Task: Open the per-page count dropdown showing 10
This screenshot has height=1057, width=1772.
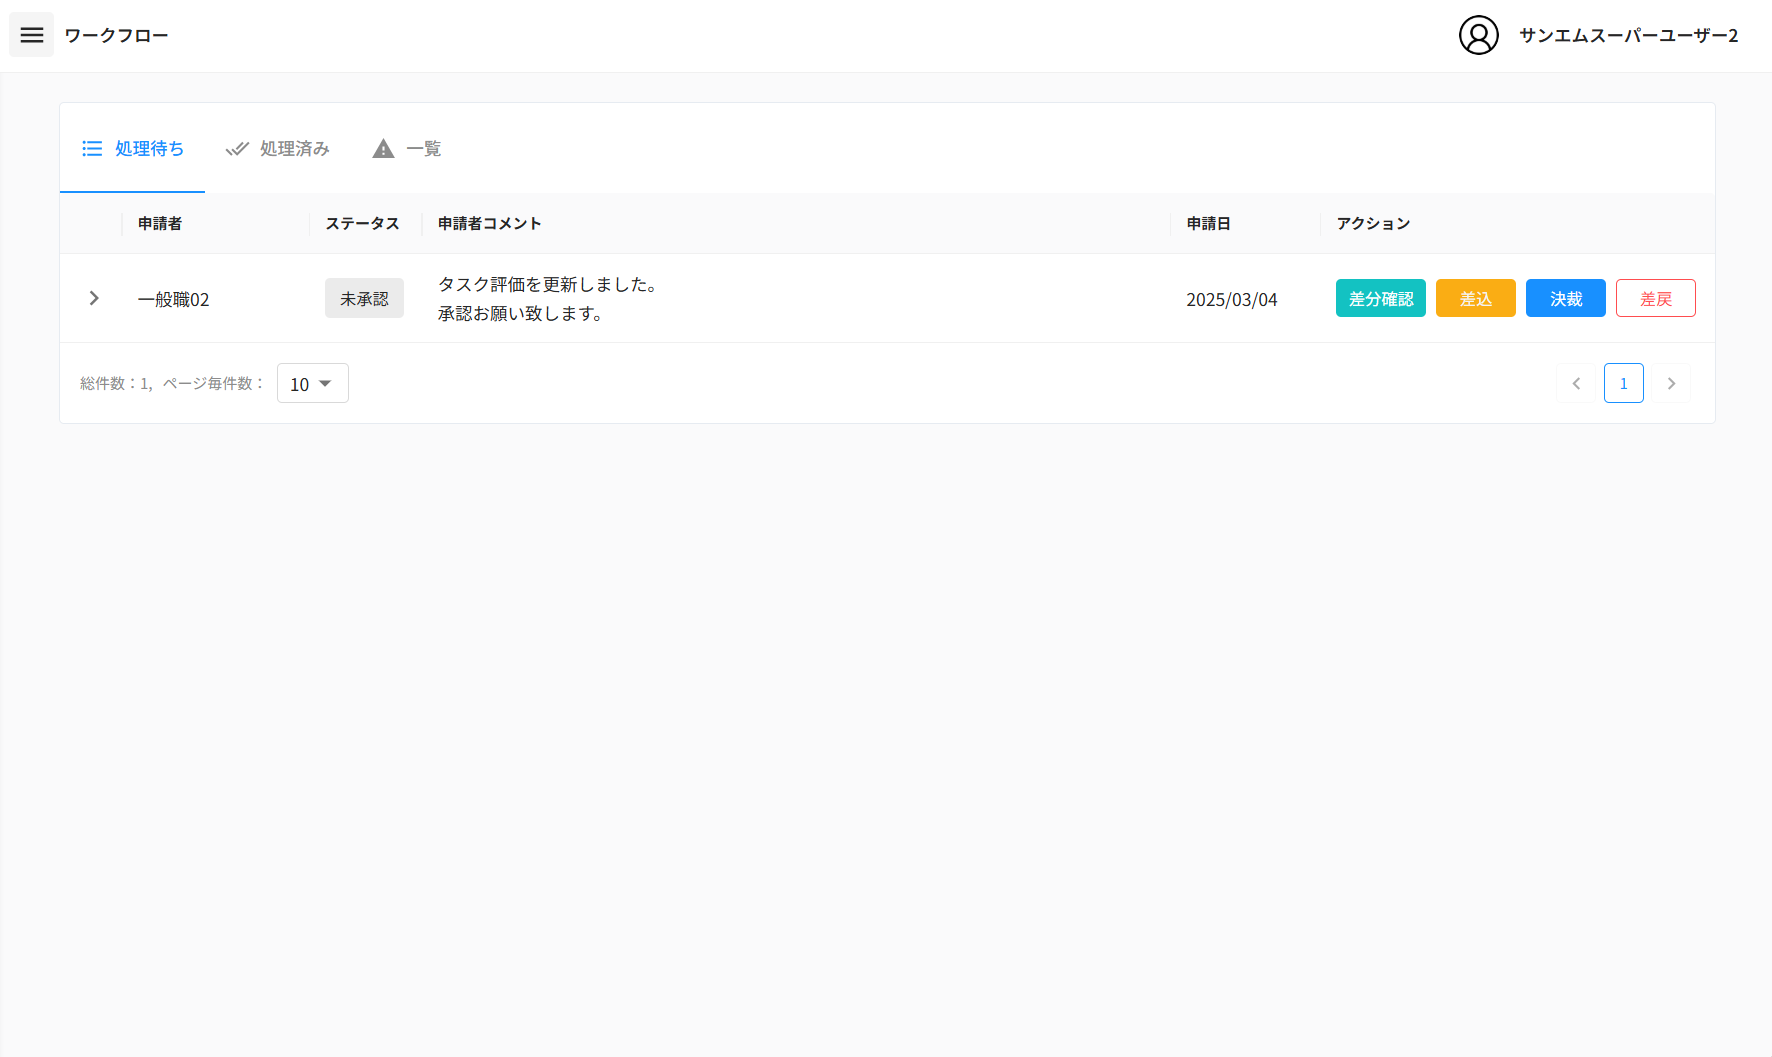Action: (x=313, y=383)
